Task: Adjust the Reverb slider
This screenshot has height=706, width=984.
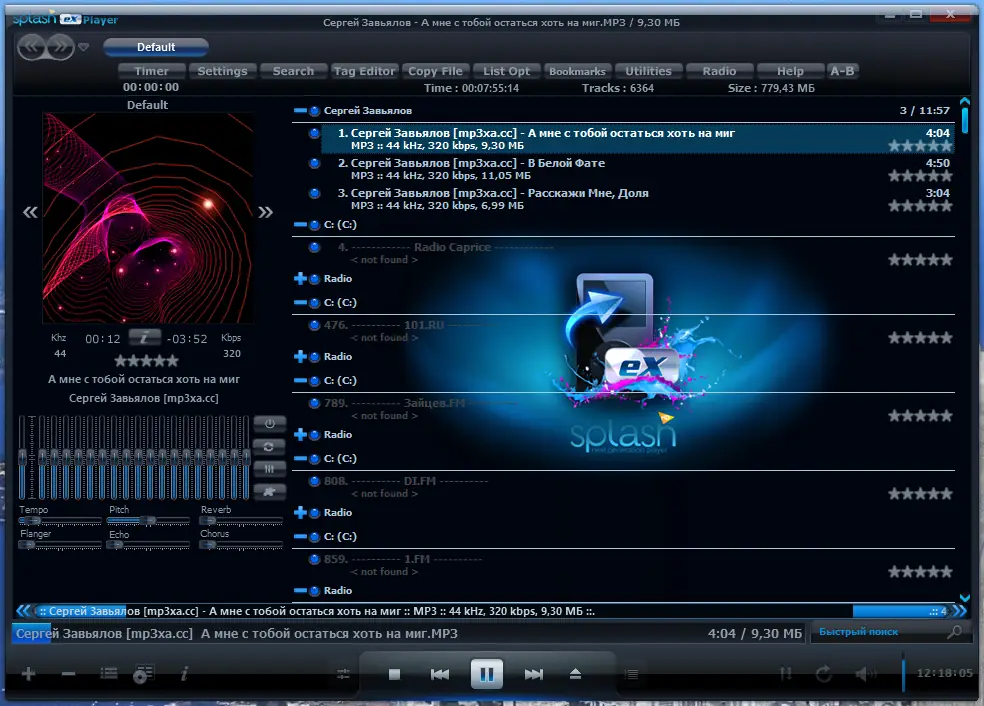Action: (241, 521)
